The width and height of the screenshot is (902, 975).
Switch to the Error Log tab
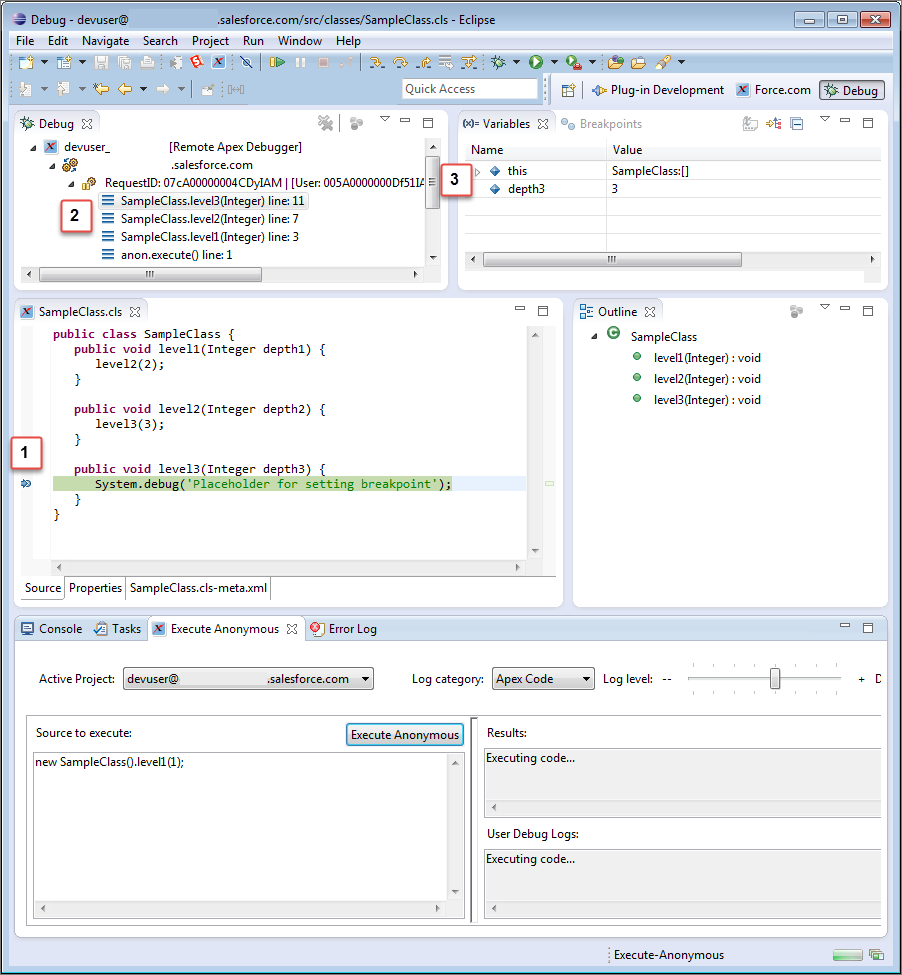tap(343, 629)
